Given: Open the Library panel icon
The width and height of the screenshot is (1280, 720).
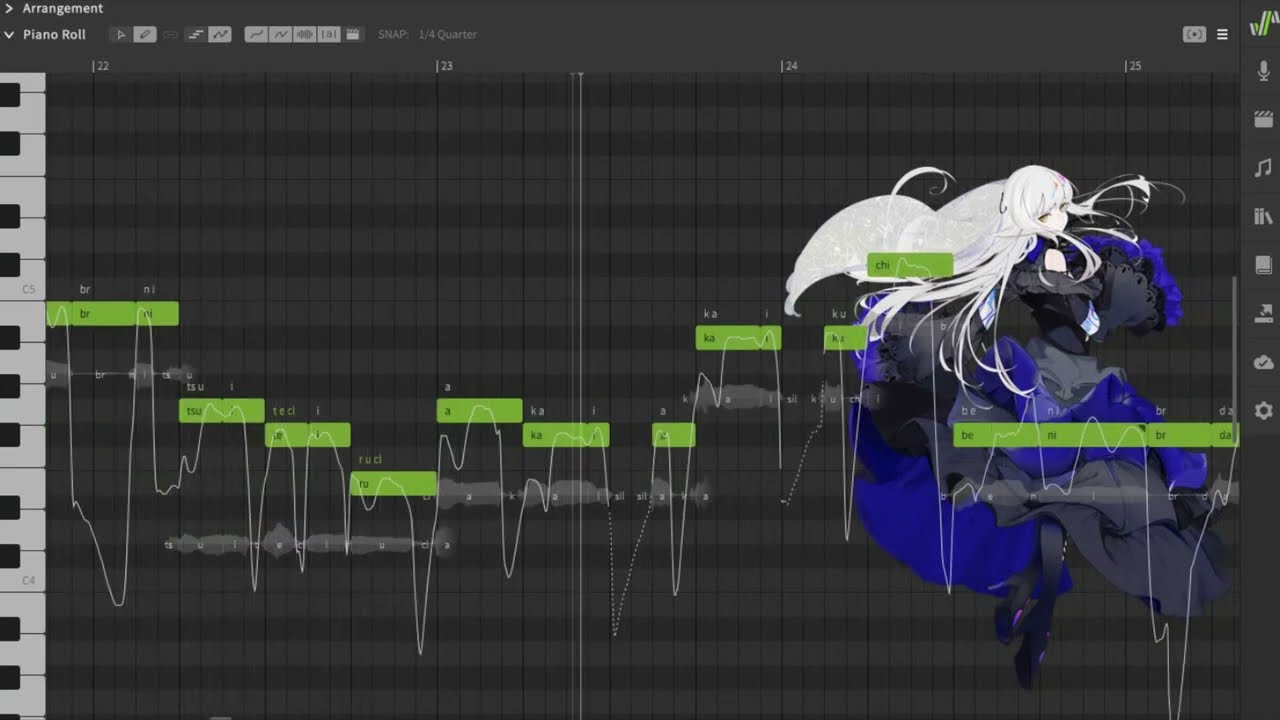Looking at the screenshot, I should pyautogui.click(x=1263, y=216).
